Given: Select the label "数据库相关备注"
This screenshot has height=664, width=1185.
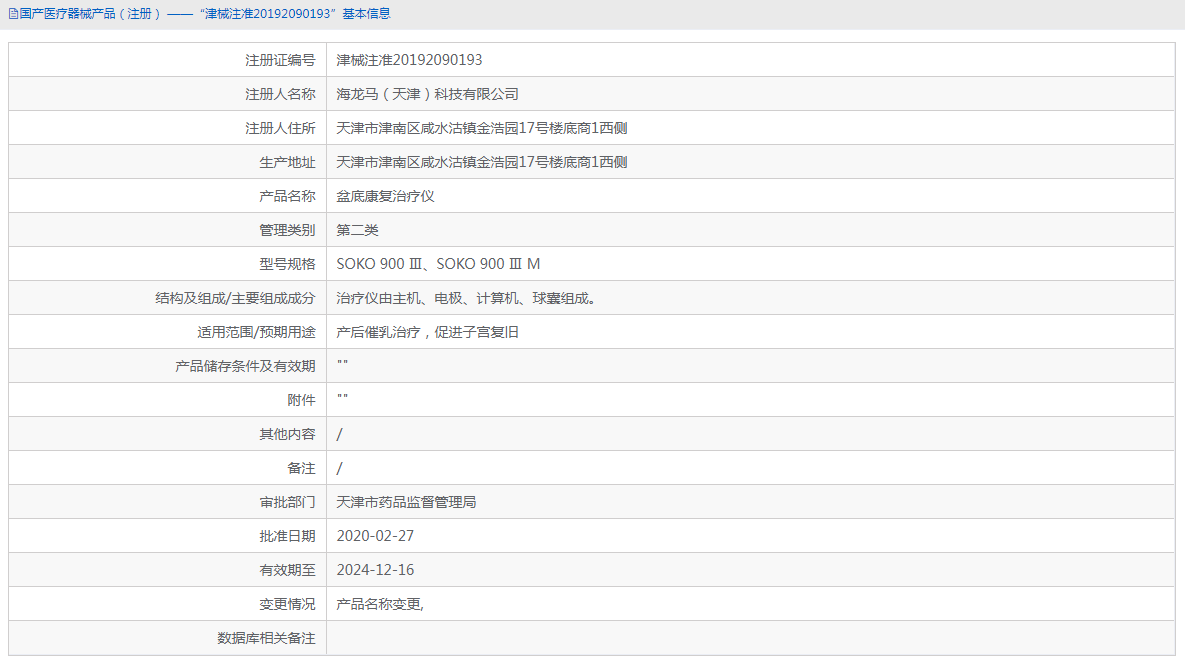Looking at the screenshot, I should point(266,638).
